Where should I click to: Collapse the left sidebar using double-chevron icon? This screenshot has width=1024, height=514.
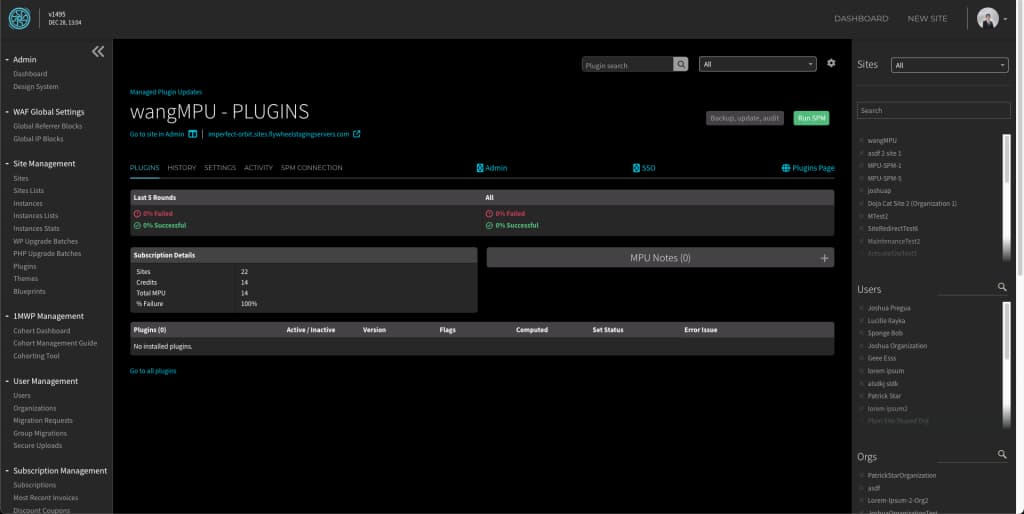click(x=98, y=52)
